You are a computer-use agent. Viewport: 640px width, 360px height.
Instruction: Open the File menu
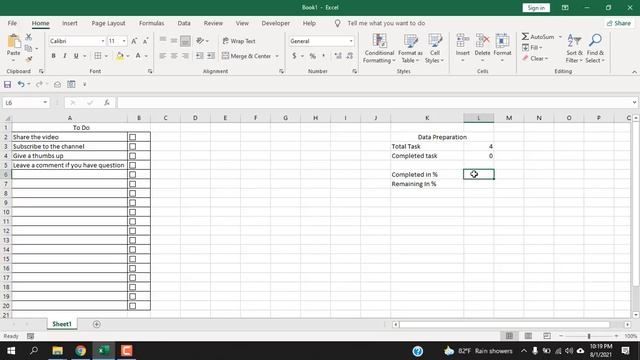[x=12, y=23]
